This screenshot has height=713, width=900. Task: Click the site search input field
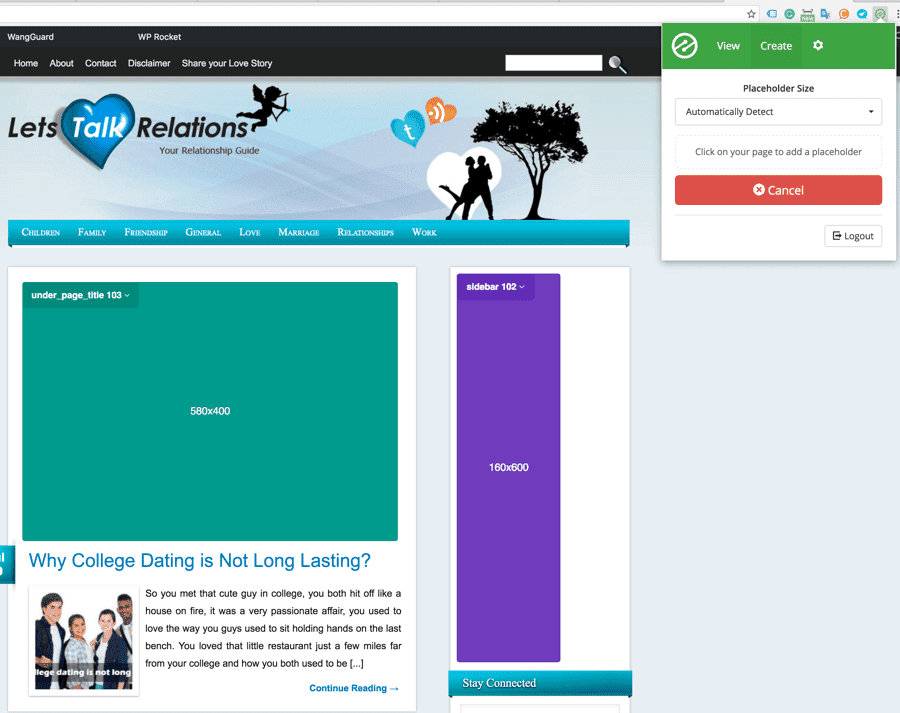click(x=553, y=63)
